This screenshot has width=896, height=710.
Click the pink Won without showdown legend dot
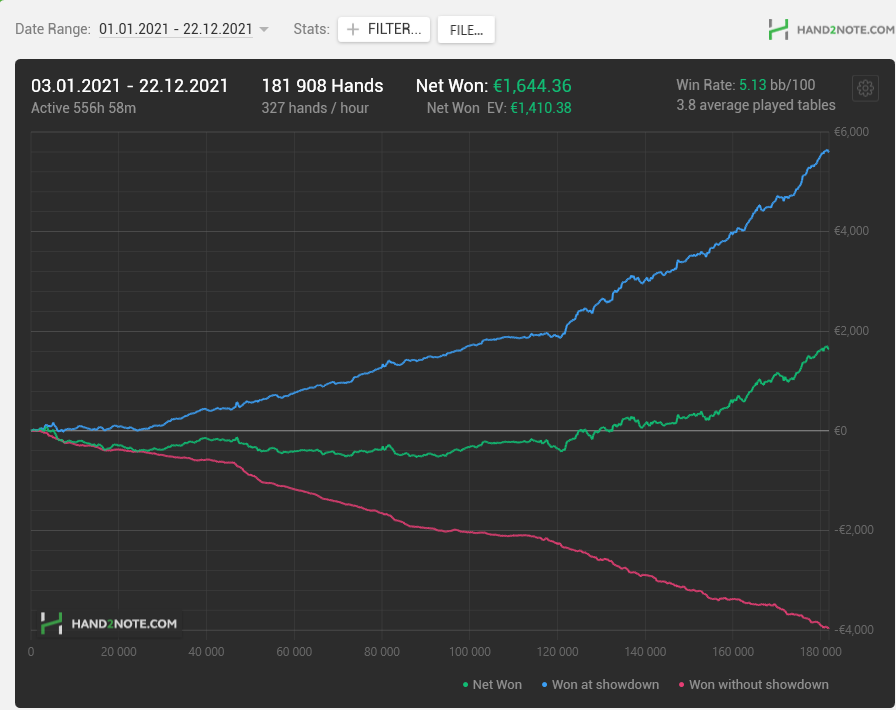click(x=681, y=685)
